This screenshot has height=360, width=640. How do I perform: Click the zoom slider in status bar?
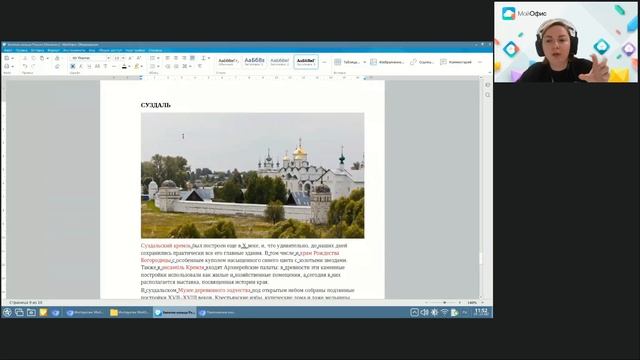pos(445,303)
